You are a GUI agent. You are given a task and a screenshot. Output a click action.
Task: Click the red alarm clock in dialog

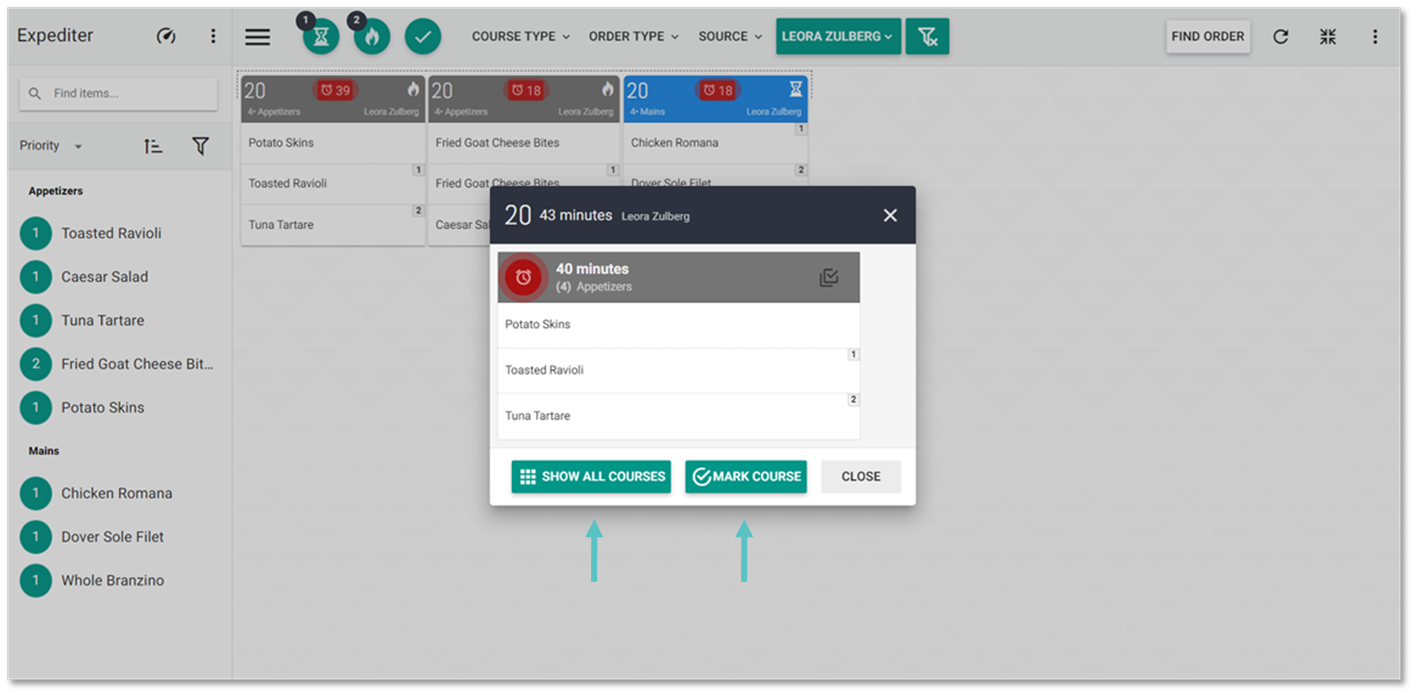click(x=523, y=277)
